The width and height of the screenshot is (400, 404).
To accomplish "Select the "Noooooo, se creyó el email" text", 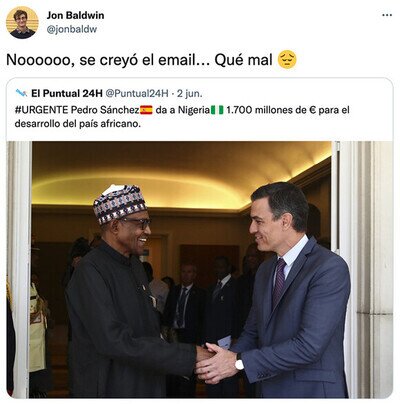I will 106,60.
